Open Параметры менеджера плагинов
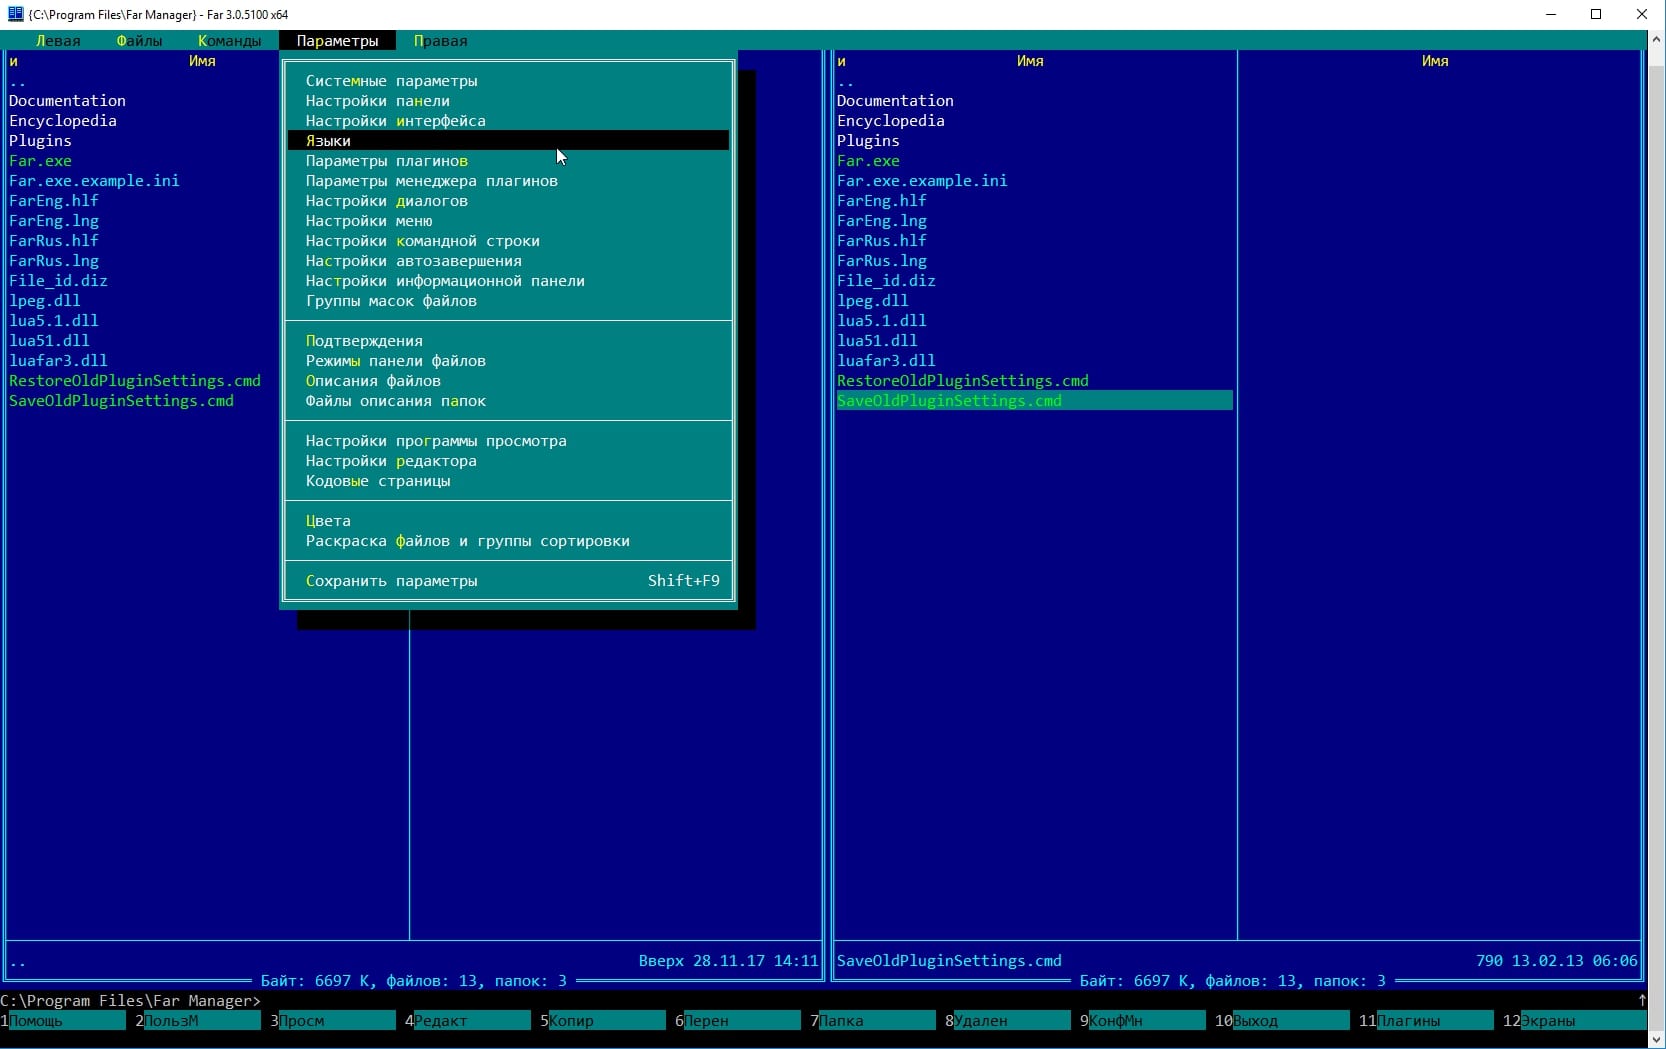The height and width of the screenshot is (1049, 1666). point(508,181)
